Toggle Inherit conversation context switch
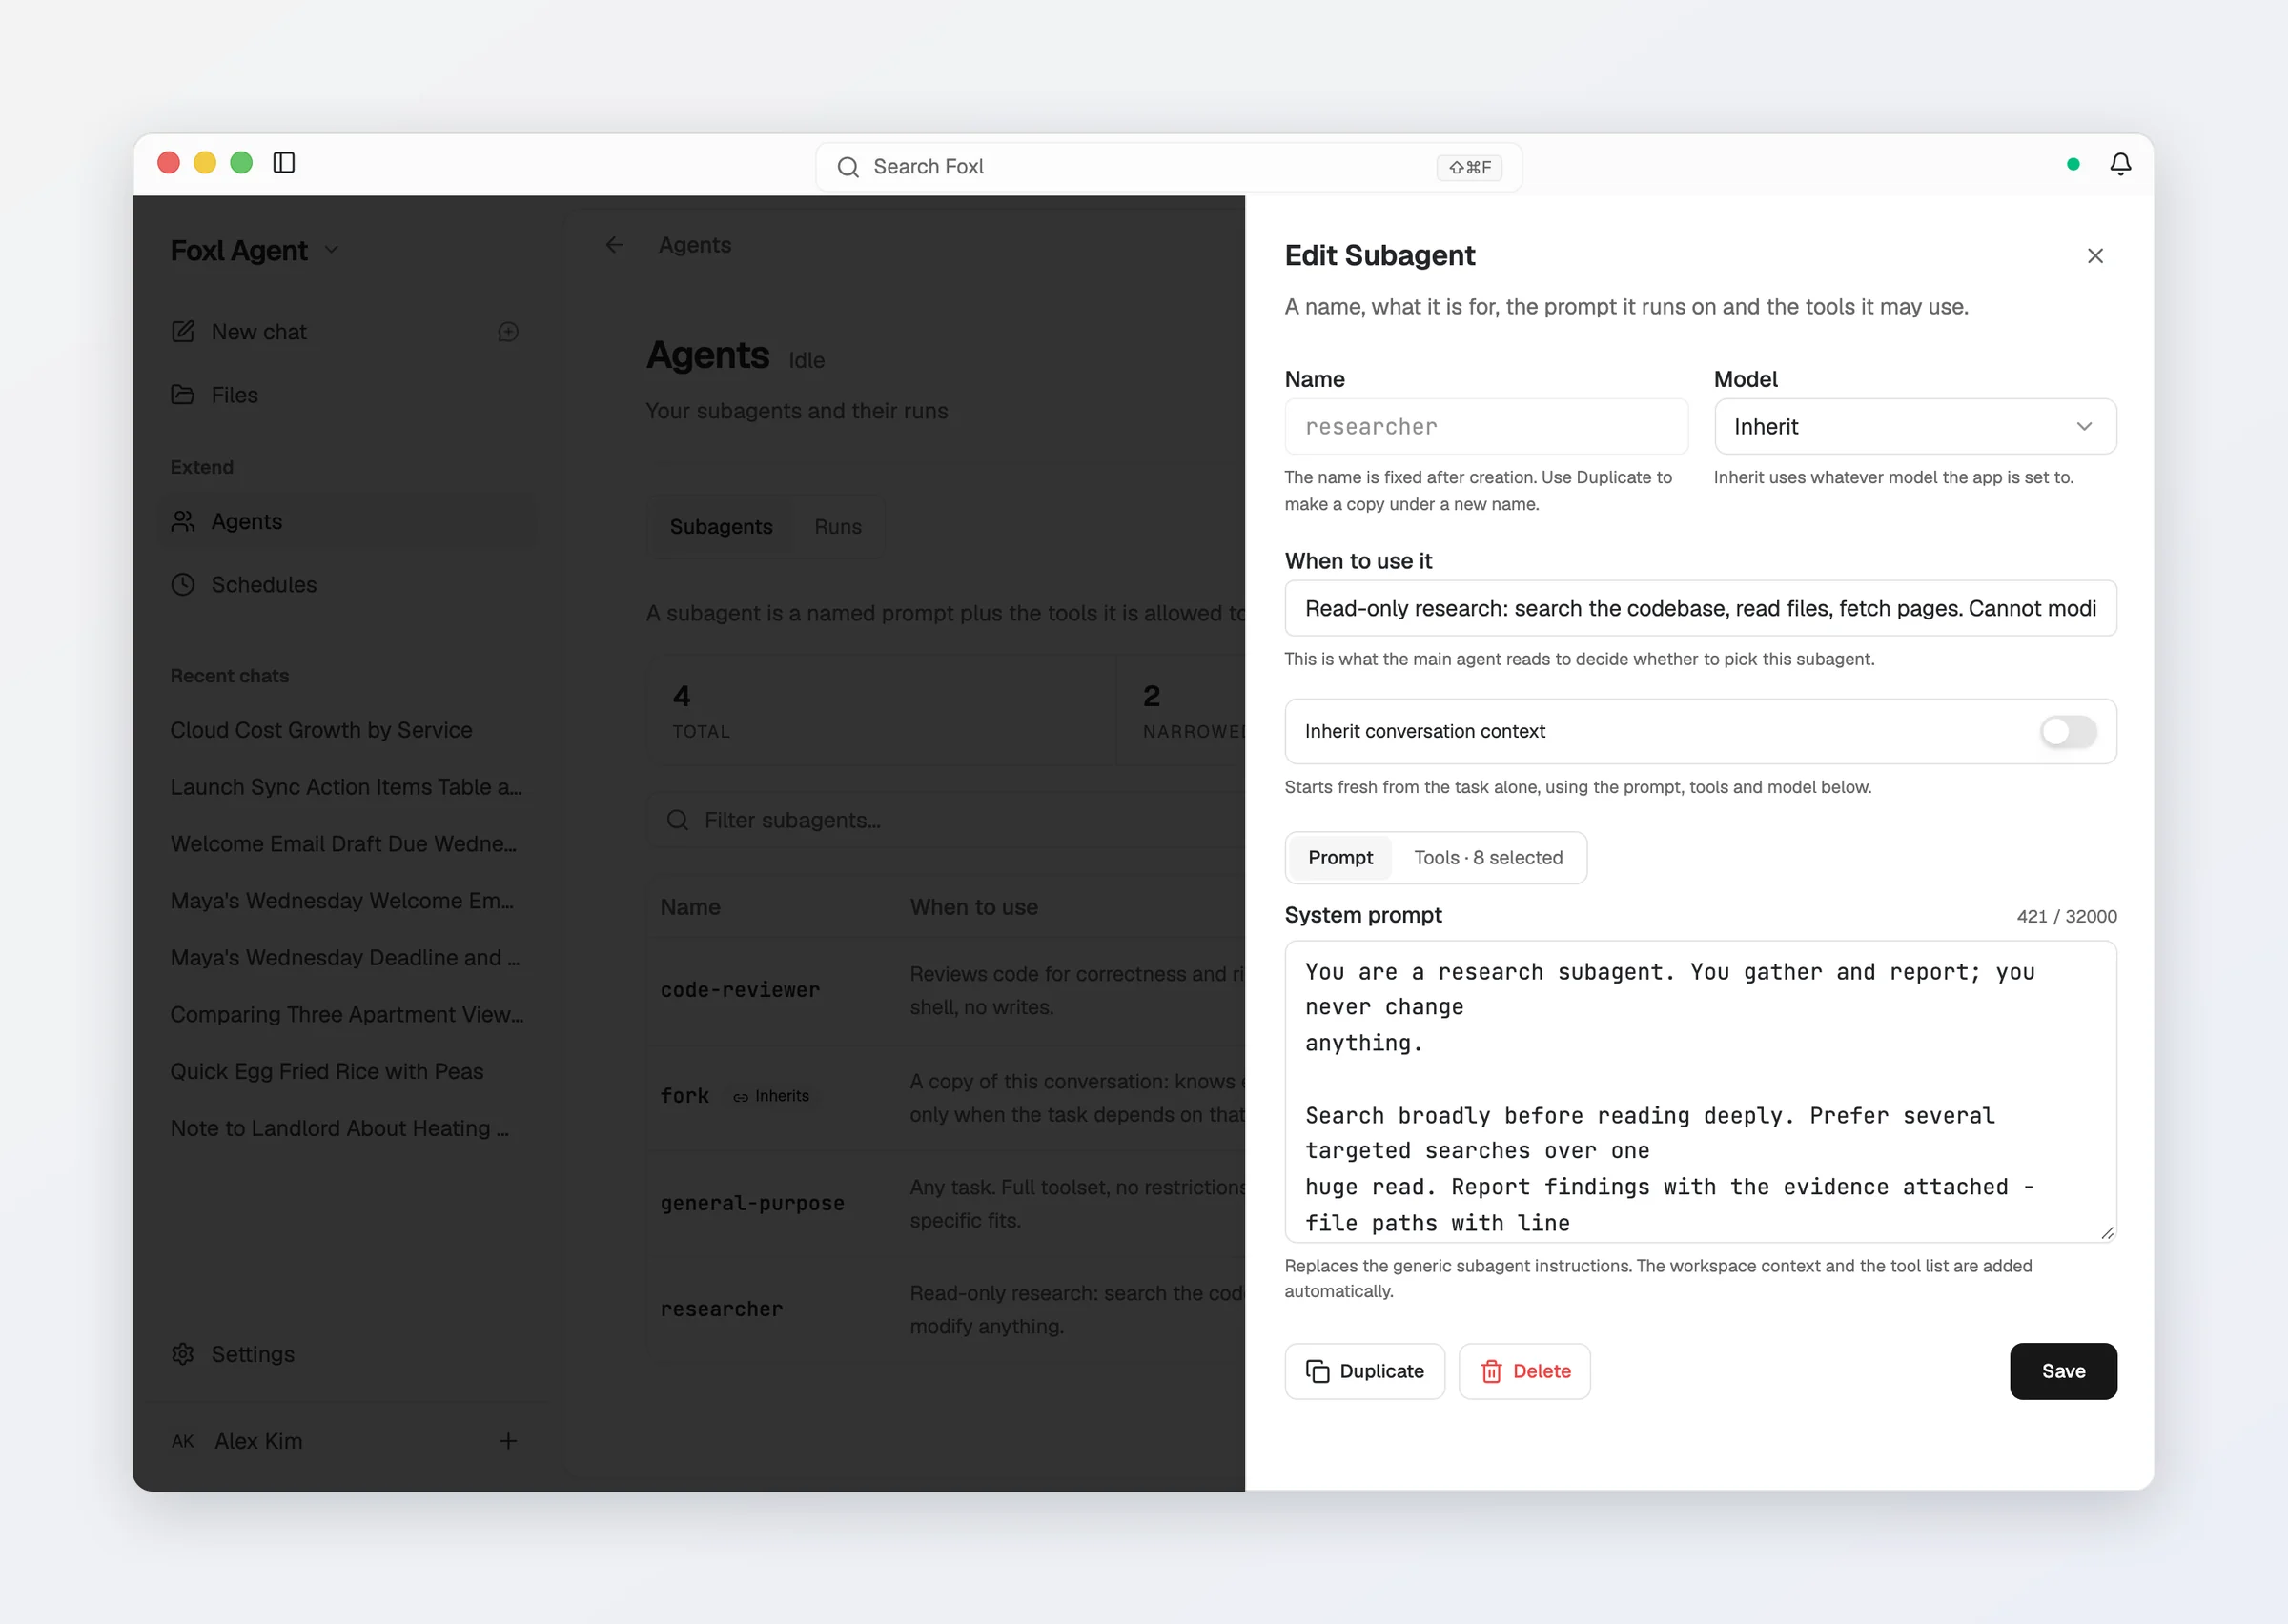Screen dimensions: 2288x1624 pyautogui.click(x=2068, y=731)
